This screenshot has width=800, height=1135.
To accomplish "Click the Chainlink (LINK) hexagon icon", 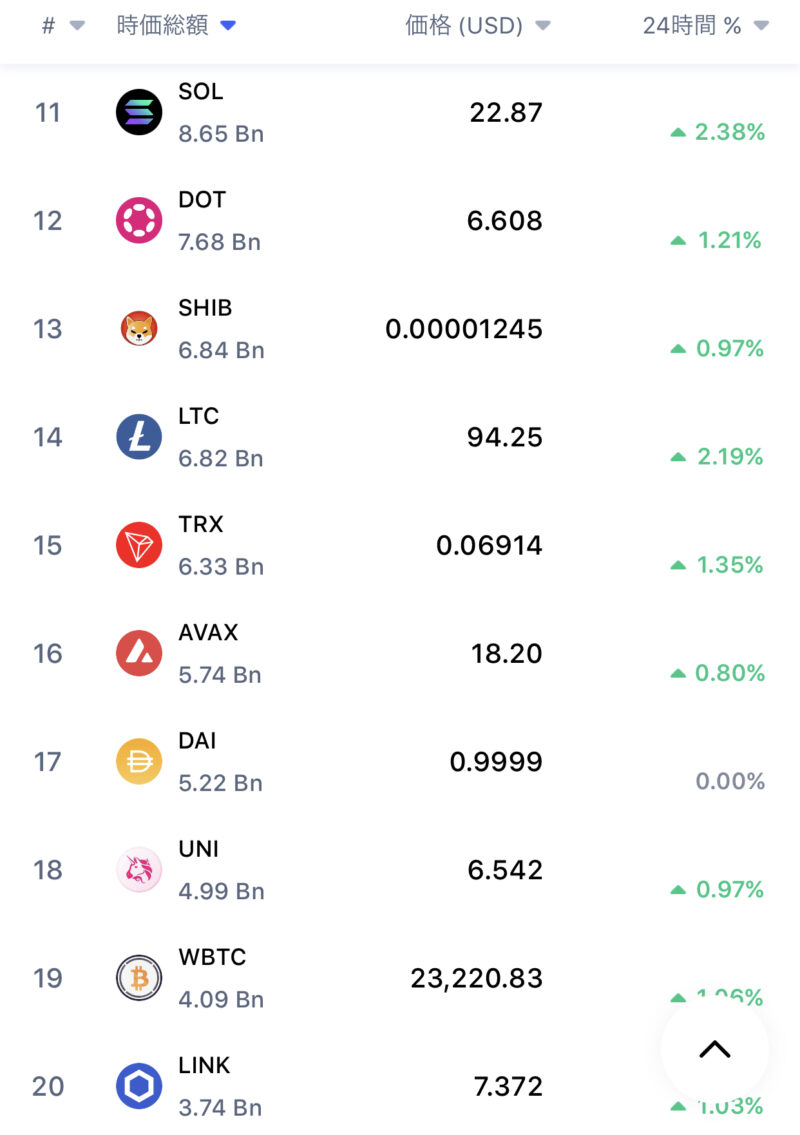I will (x=139, y=1086).
